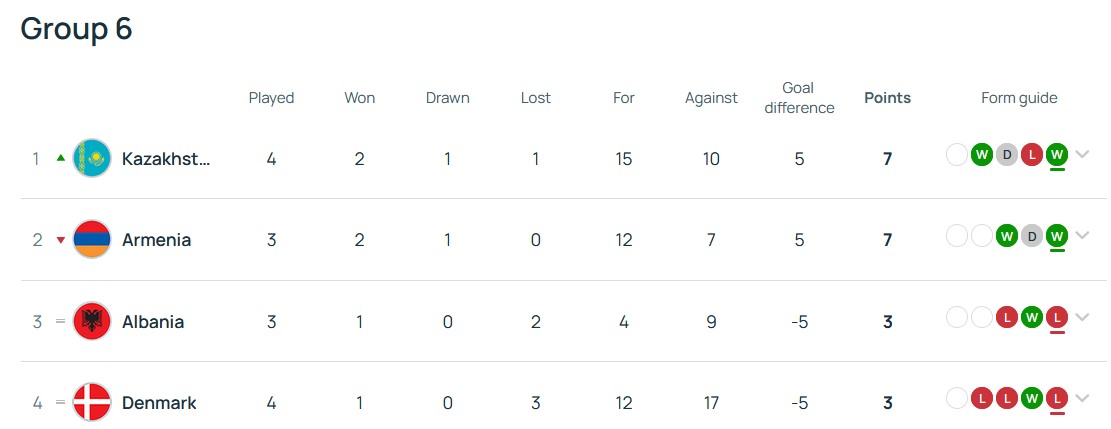Click the Denmark flag icon
The height and width of the screenshot is (429, 1111).
point(92,403)
